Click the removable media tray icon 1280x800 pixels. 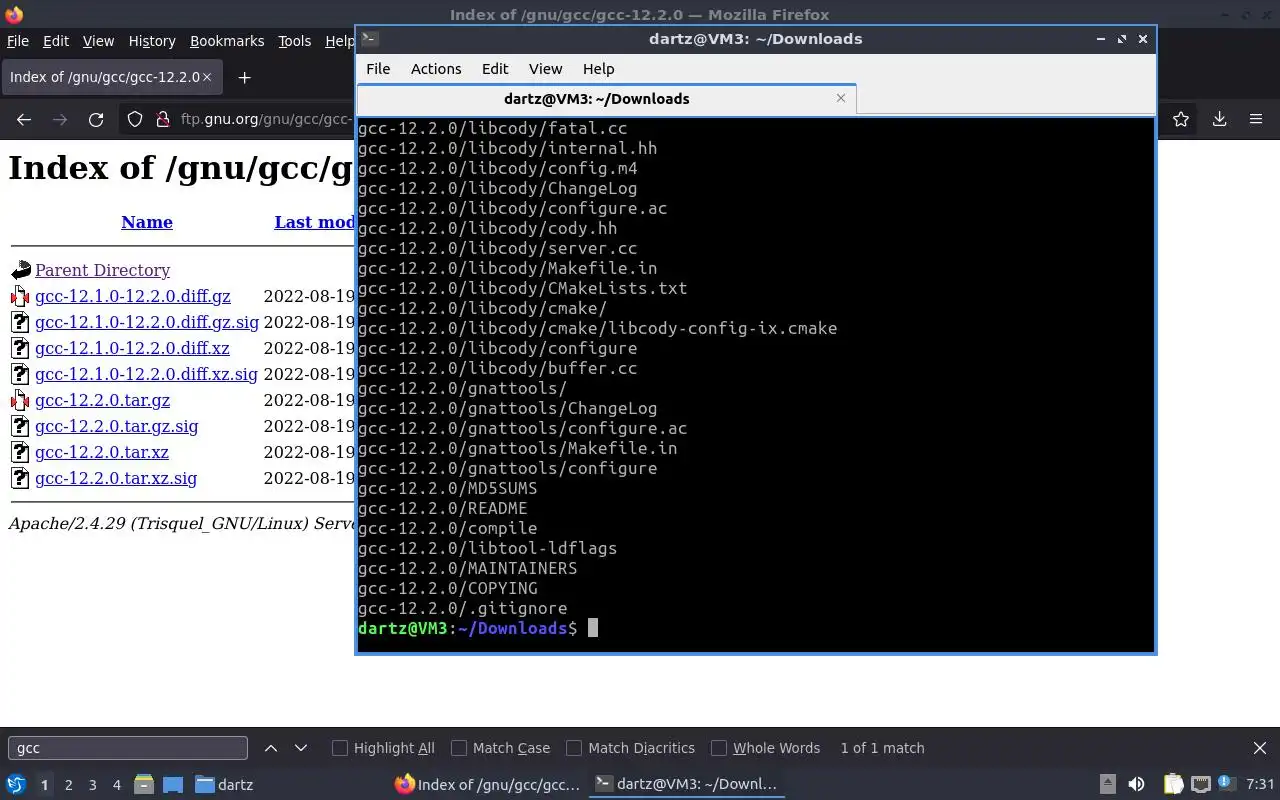click(x=1107, y=785)
